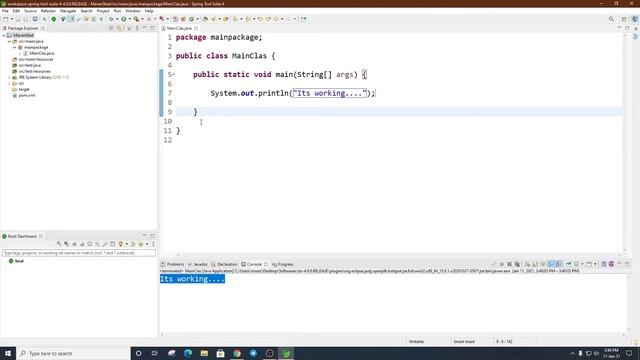Click the green Boot Dashboard toolbar icon

click(53, 19)
